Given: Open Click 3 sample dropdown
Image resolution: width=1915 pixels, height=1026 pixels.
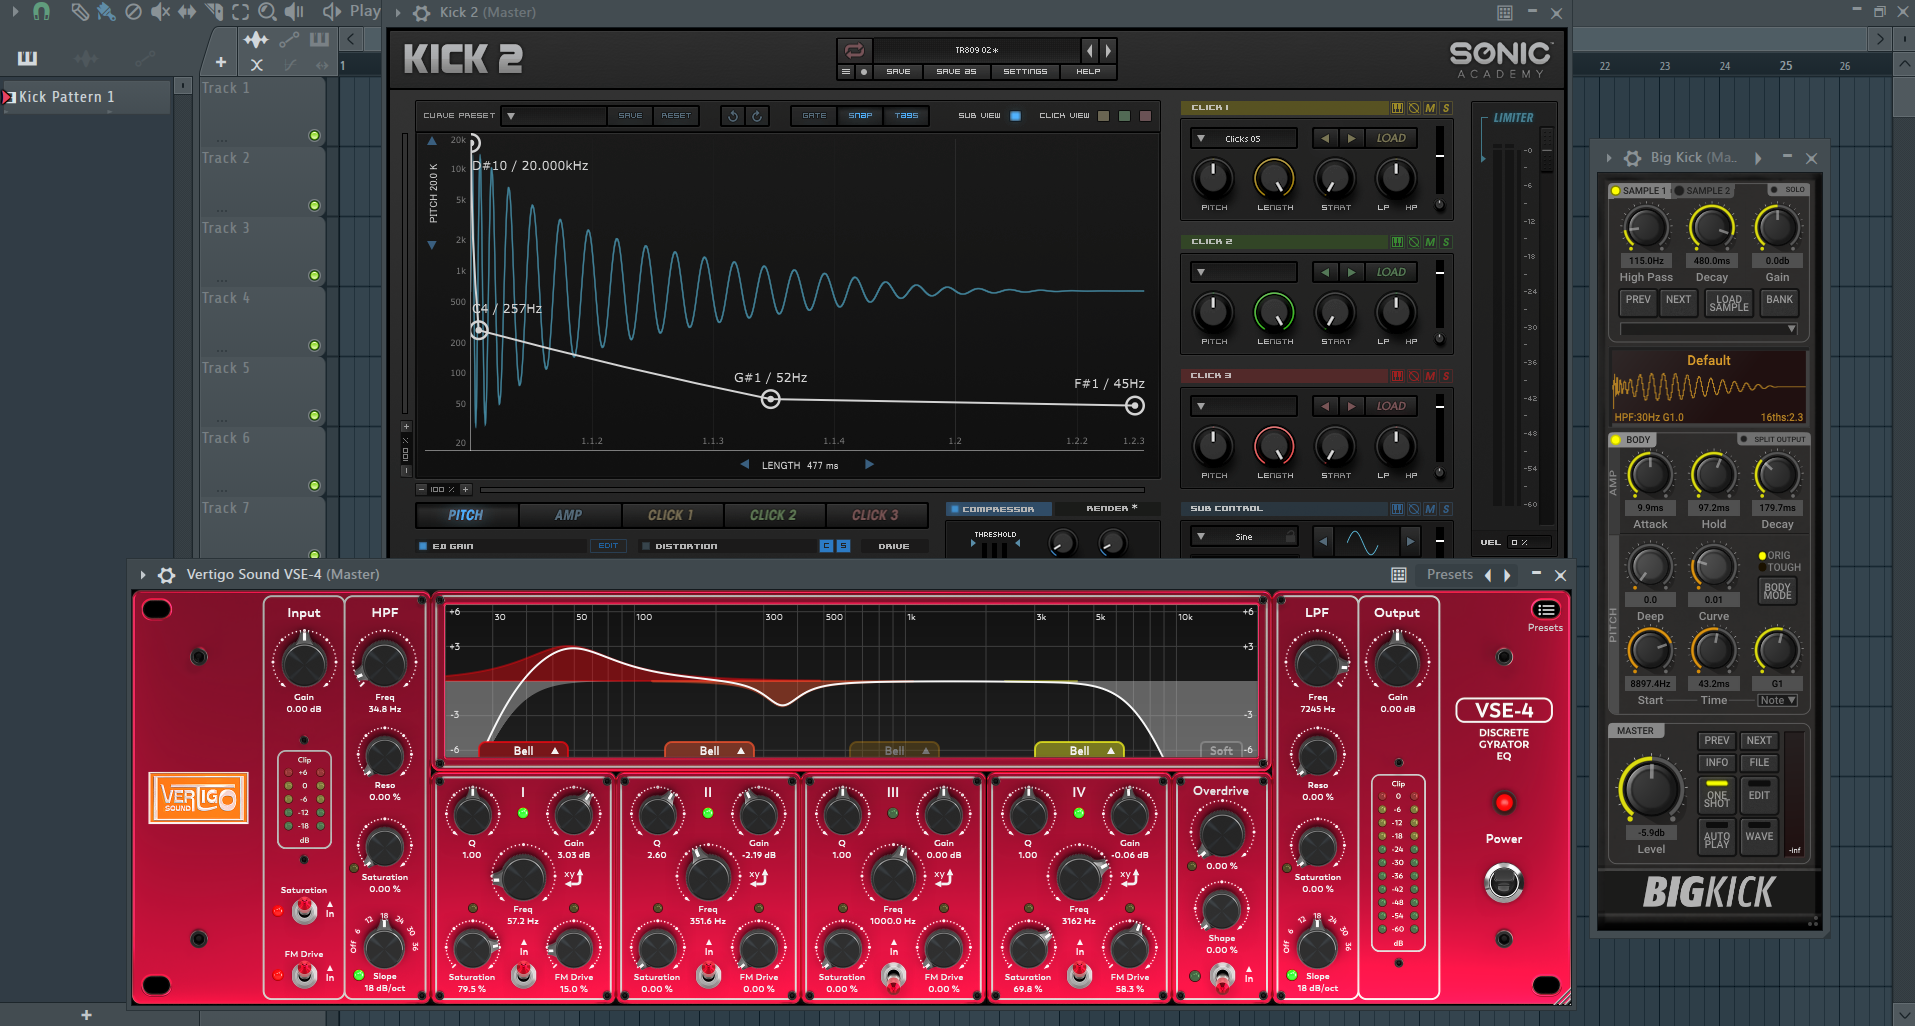Looking at the screenshot, I should pos(1243,406).
